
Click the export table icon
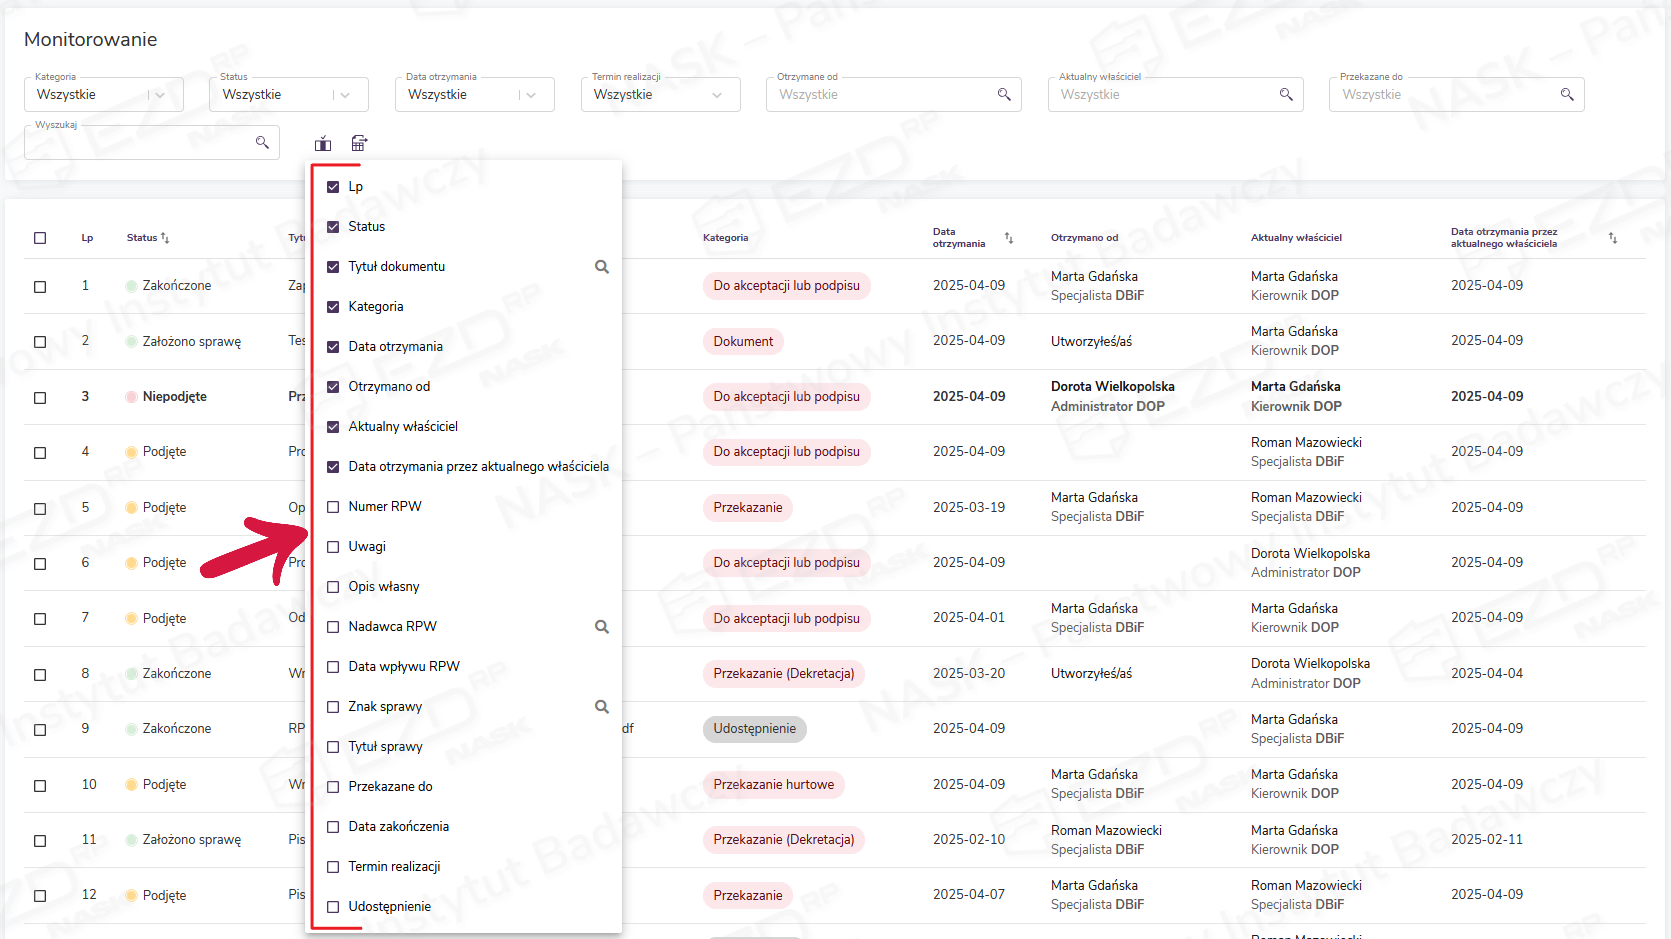[x=359, y=144]
